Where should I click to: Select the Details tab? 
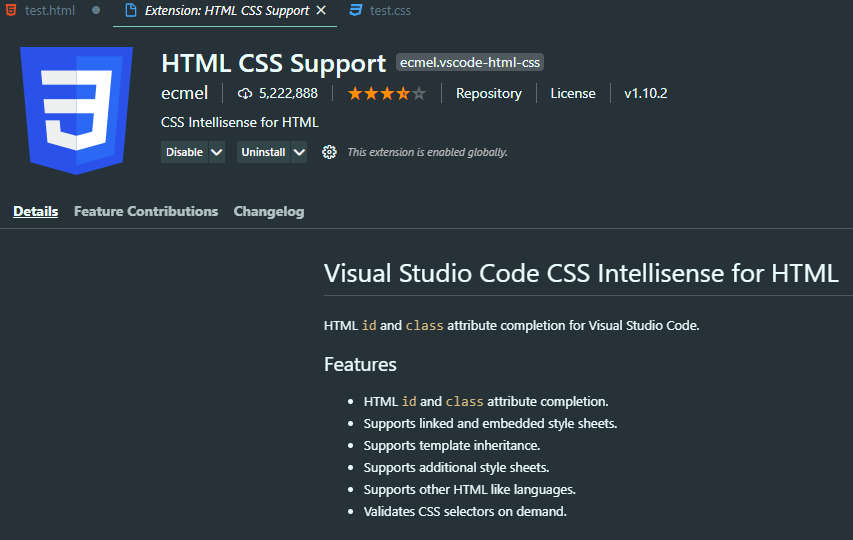point(35,212)
